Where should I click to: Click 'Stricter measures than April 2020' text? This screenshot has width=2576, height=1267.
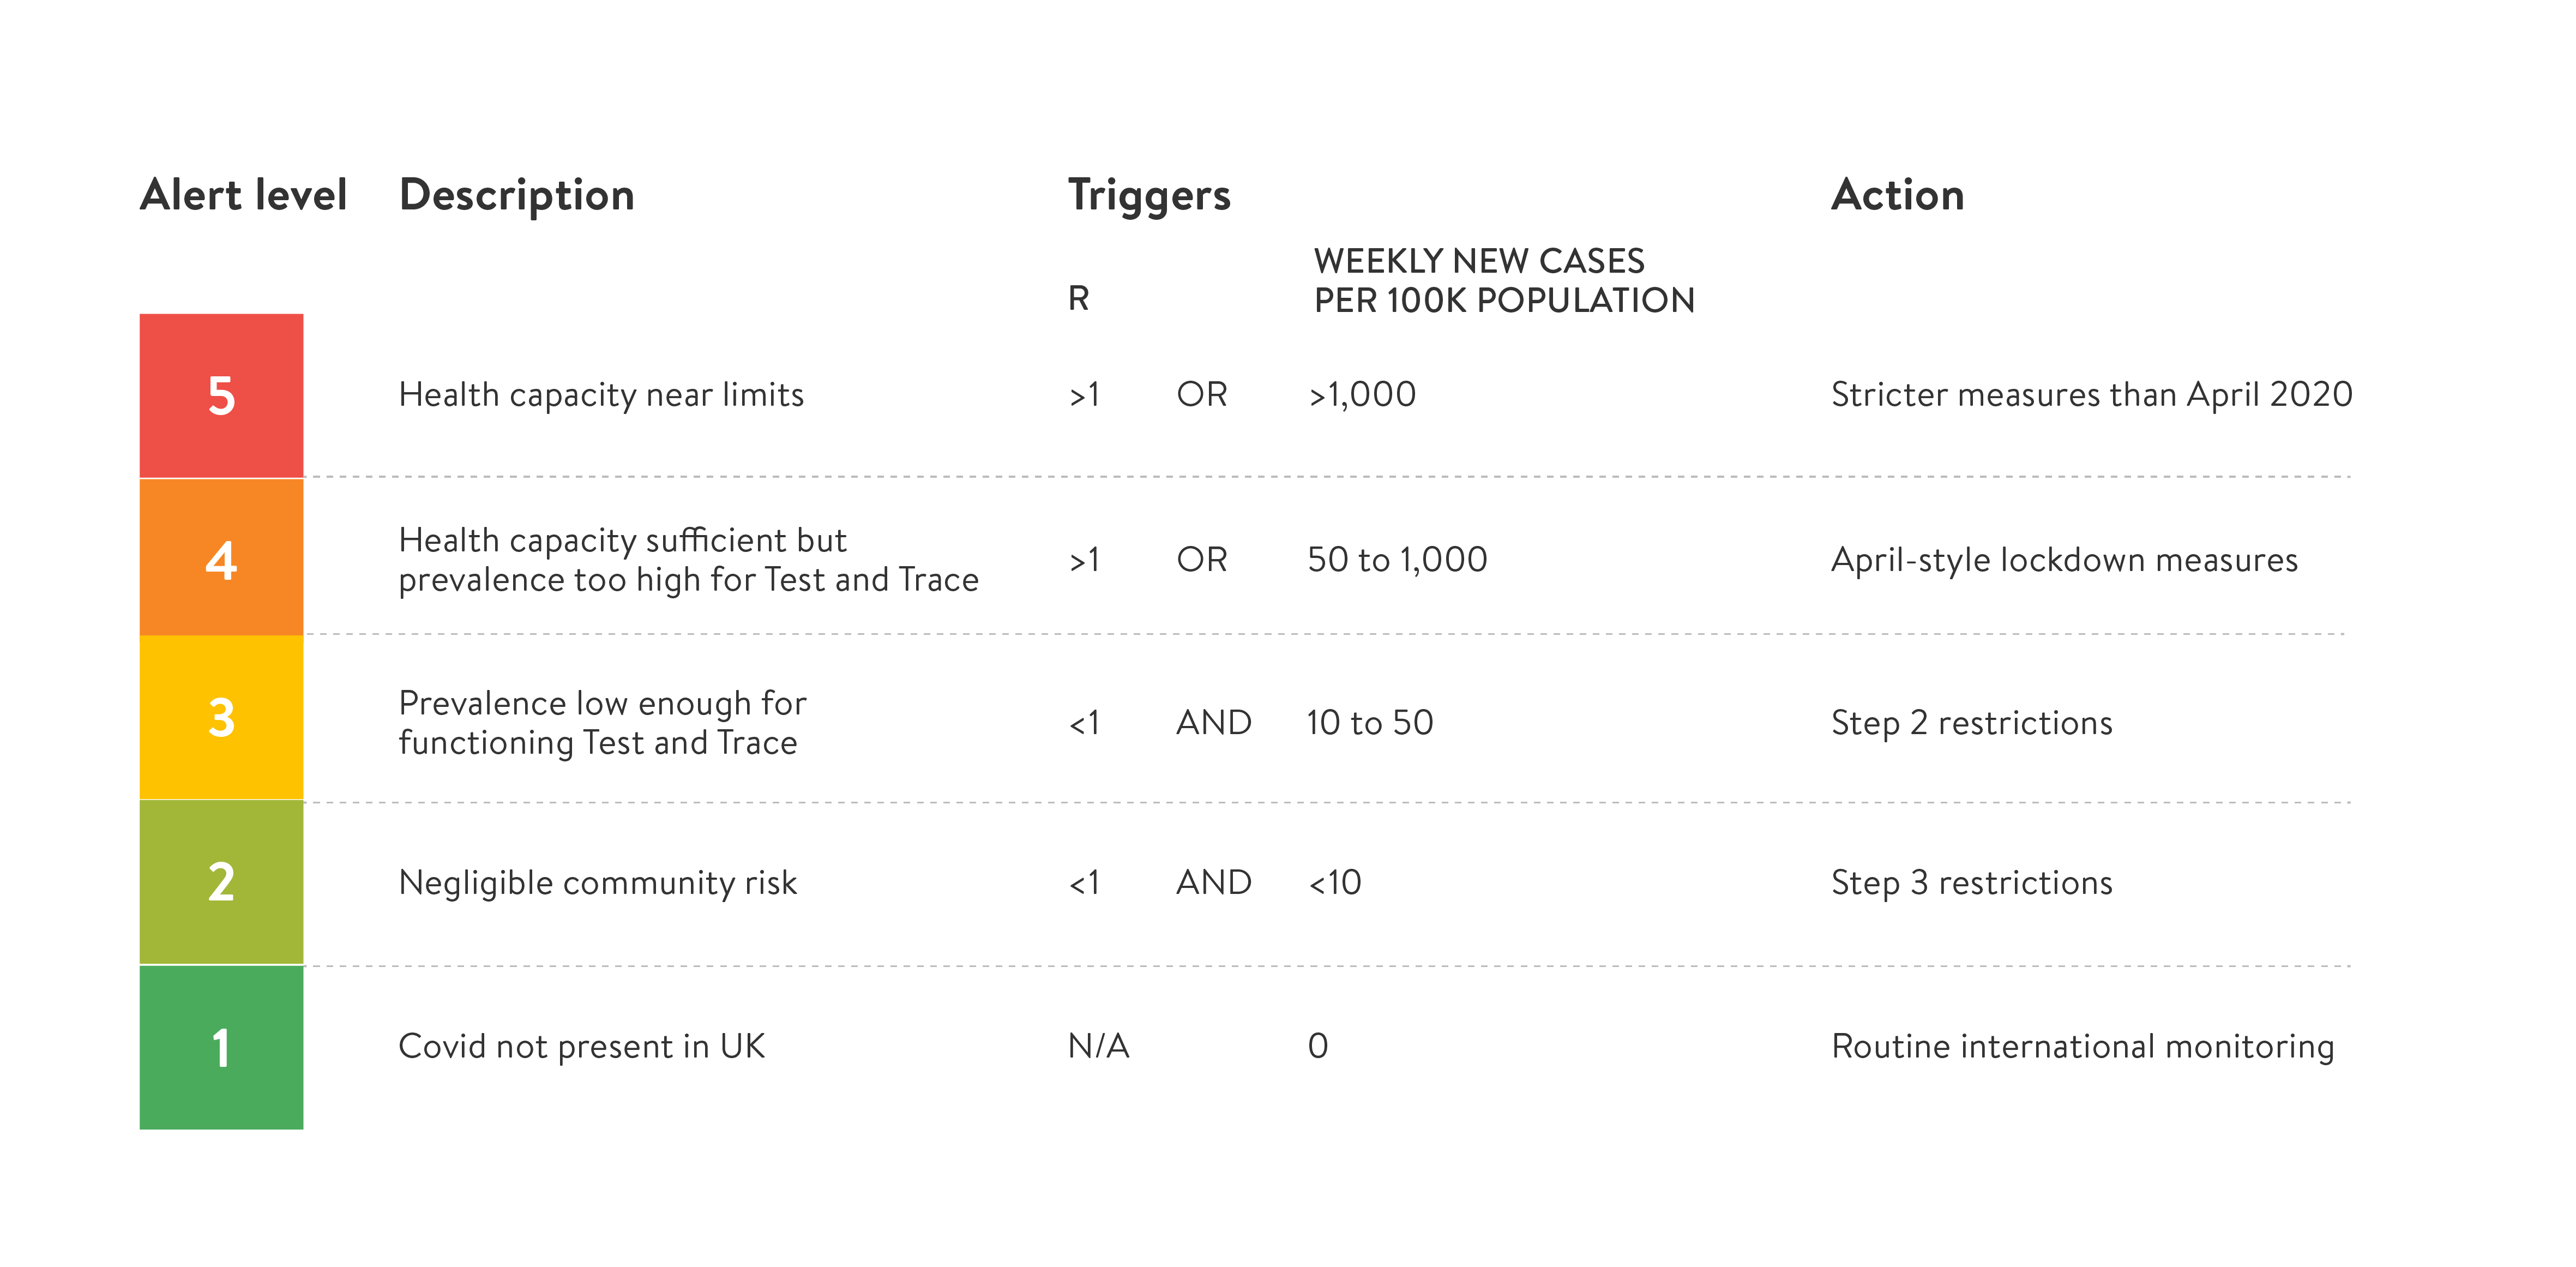pos(2091,395)
